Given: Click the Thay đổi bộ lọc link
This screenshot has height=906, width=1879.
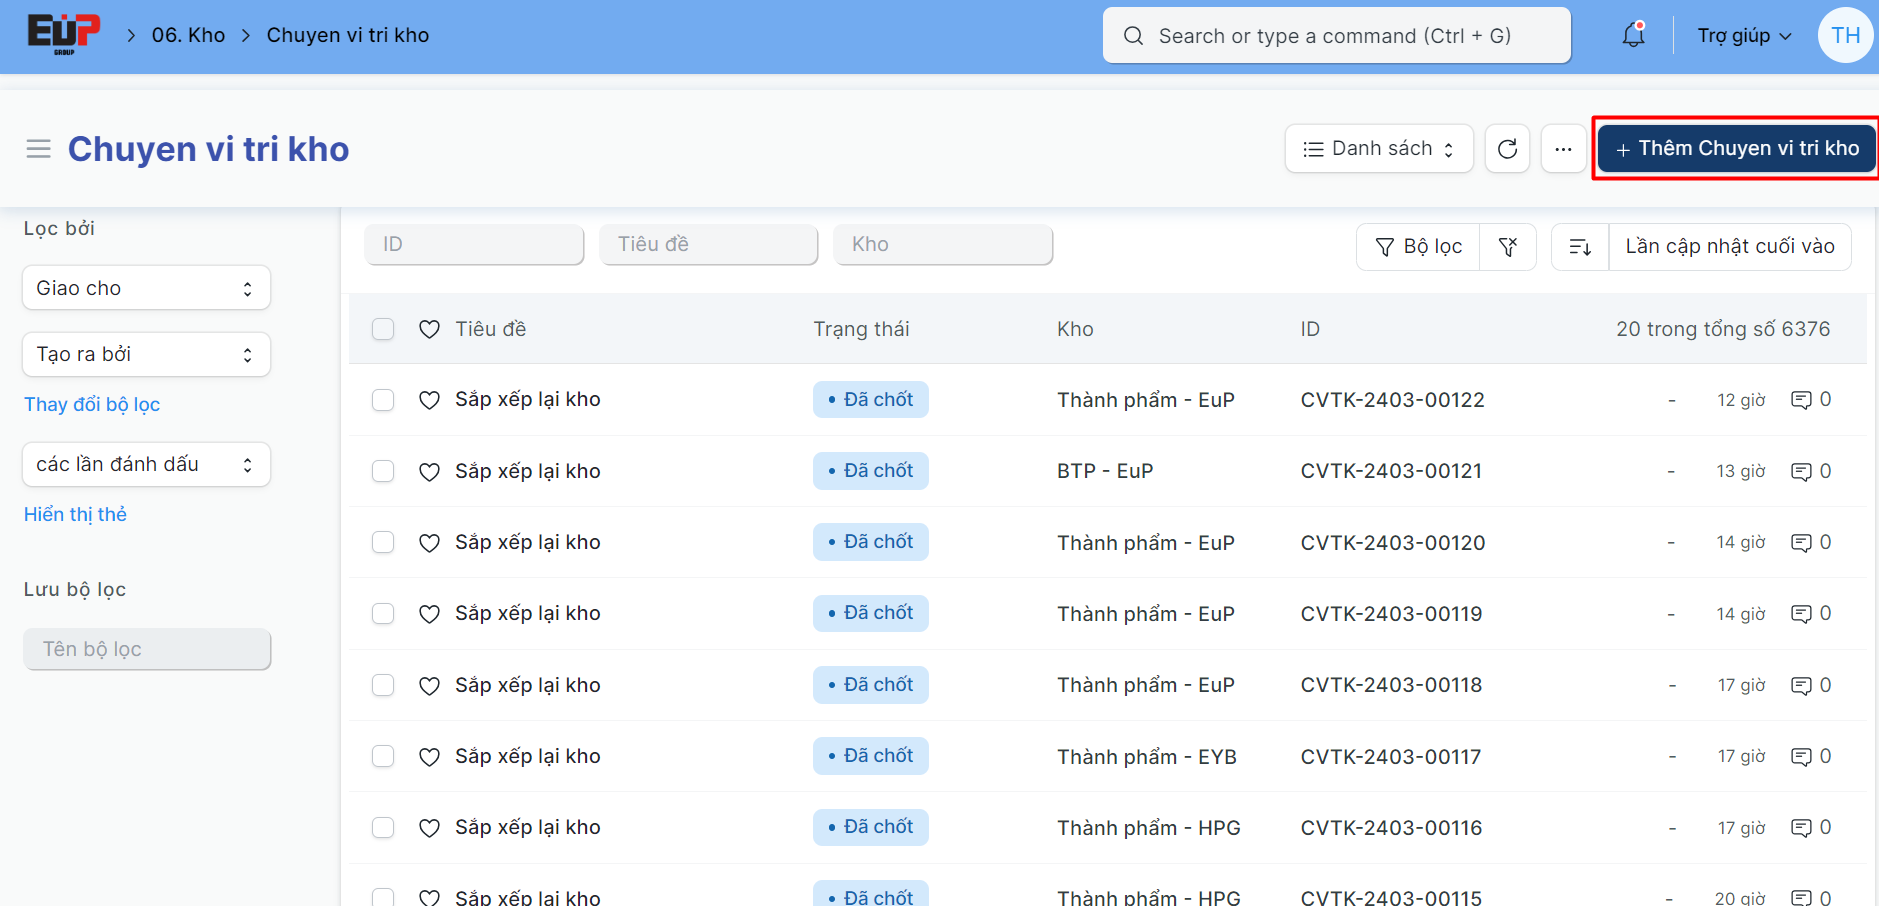Looking at the screenshot, I should tap(92, 404).
